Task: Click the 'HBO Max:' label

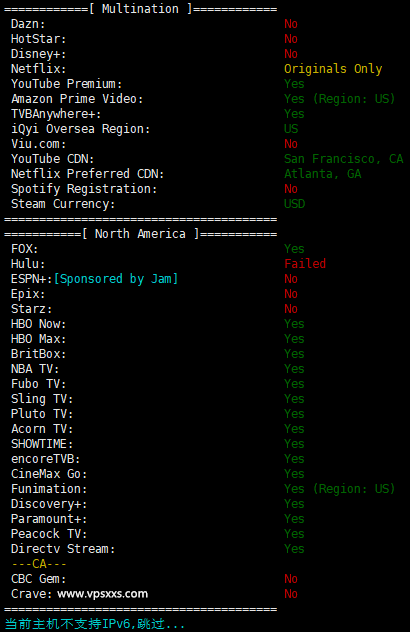Action: (38, 339)
